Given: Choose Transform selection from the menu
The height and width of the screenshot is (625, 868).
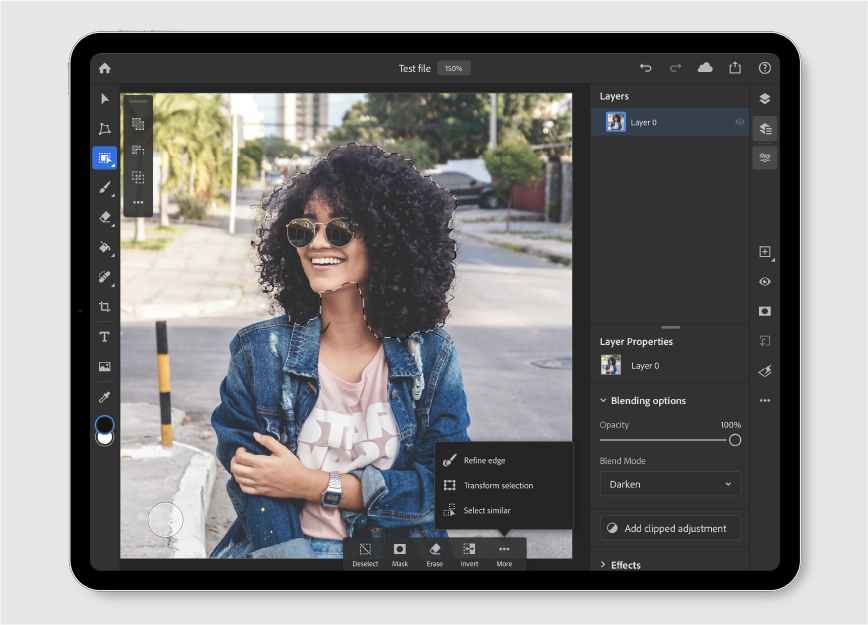Looking at the screenshot, I should [497, 485].
